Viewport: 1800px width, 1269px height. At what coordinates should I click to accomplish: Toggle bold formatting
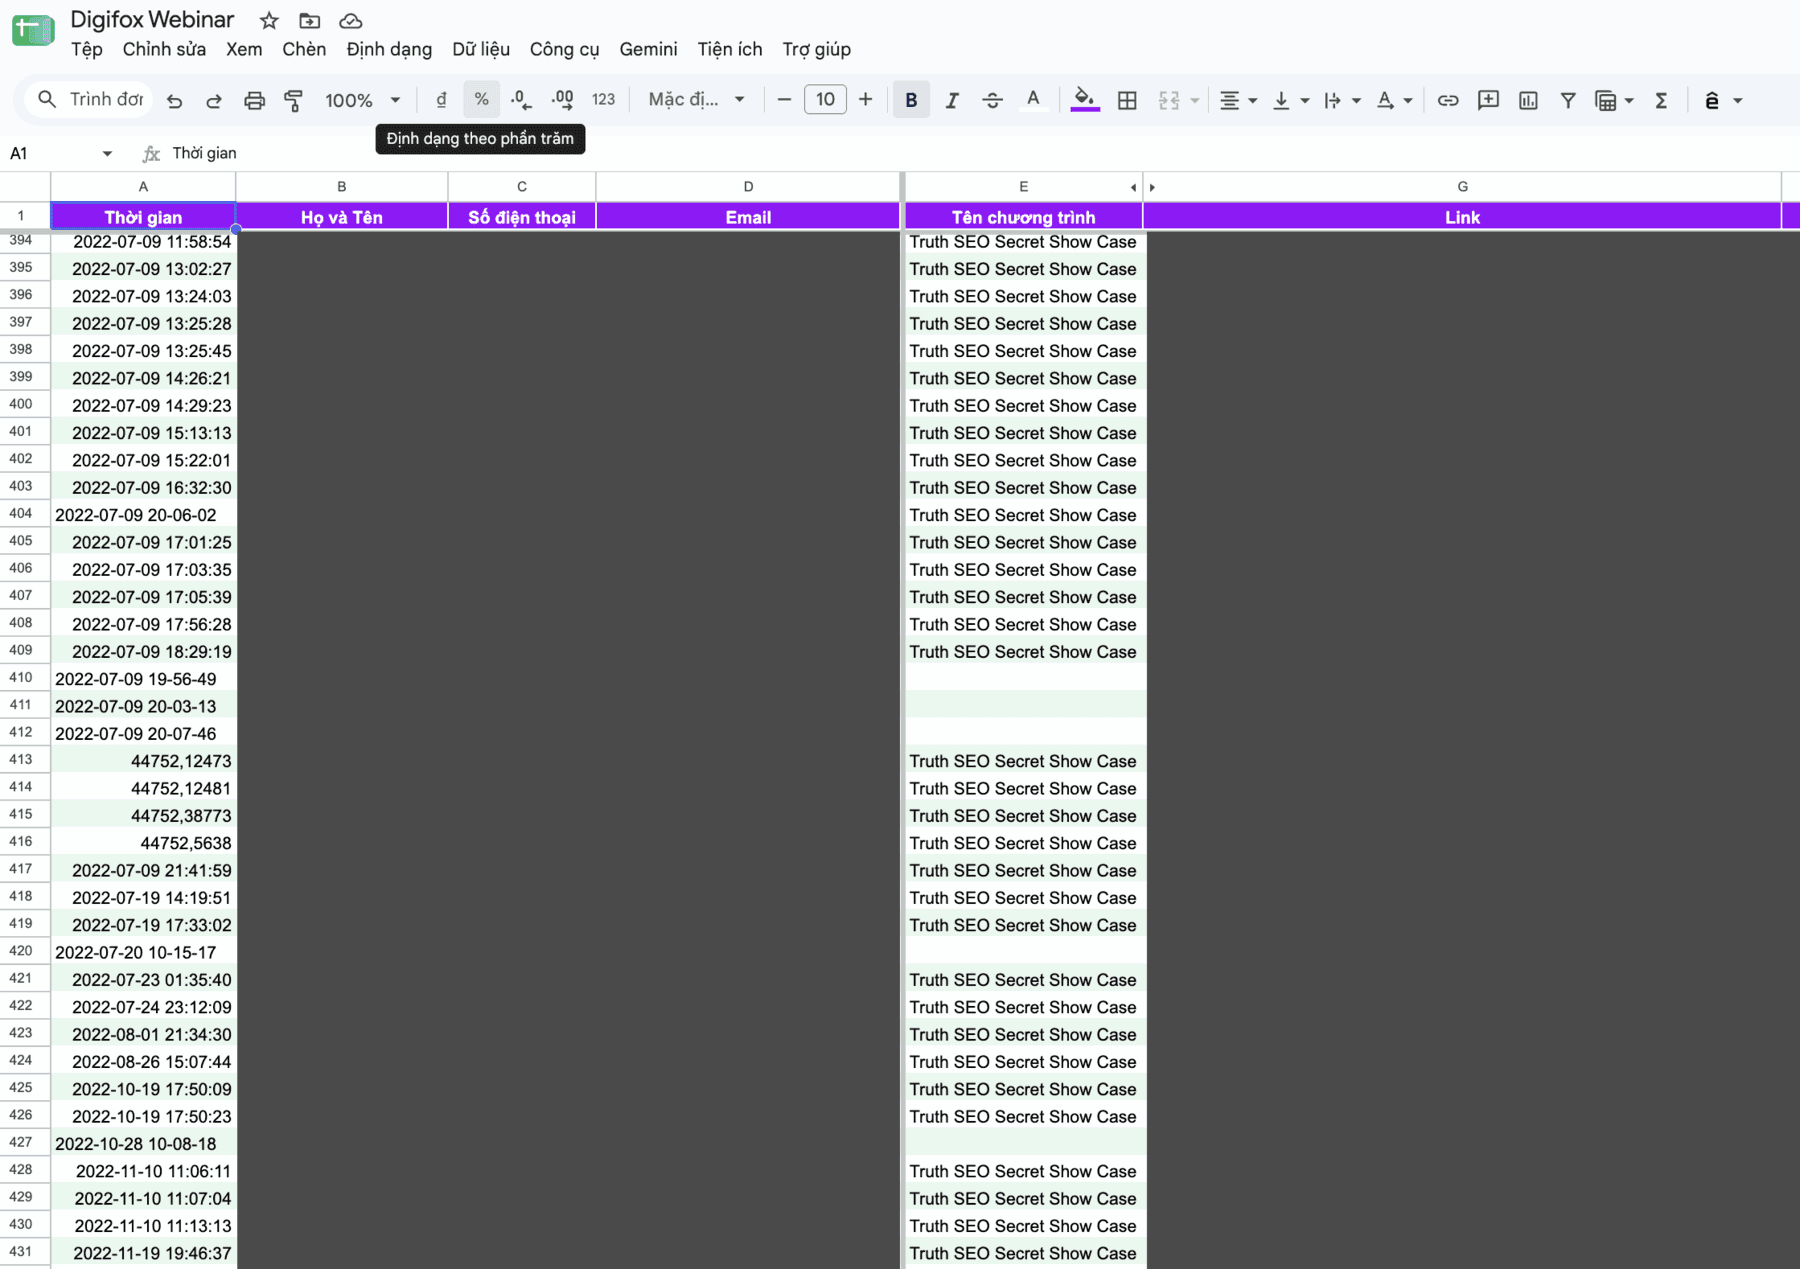[x=911, y=100]
